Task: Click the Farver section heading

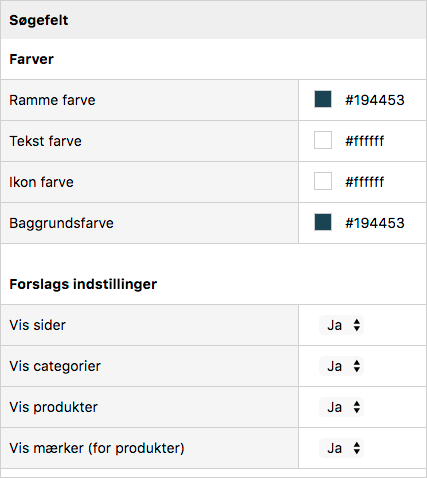Action: click(31, 59)
